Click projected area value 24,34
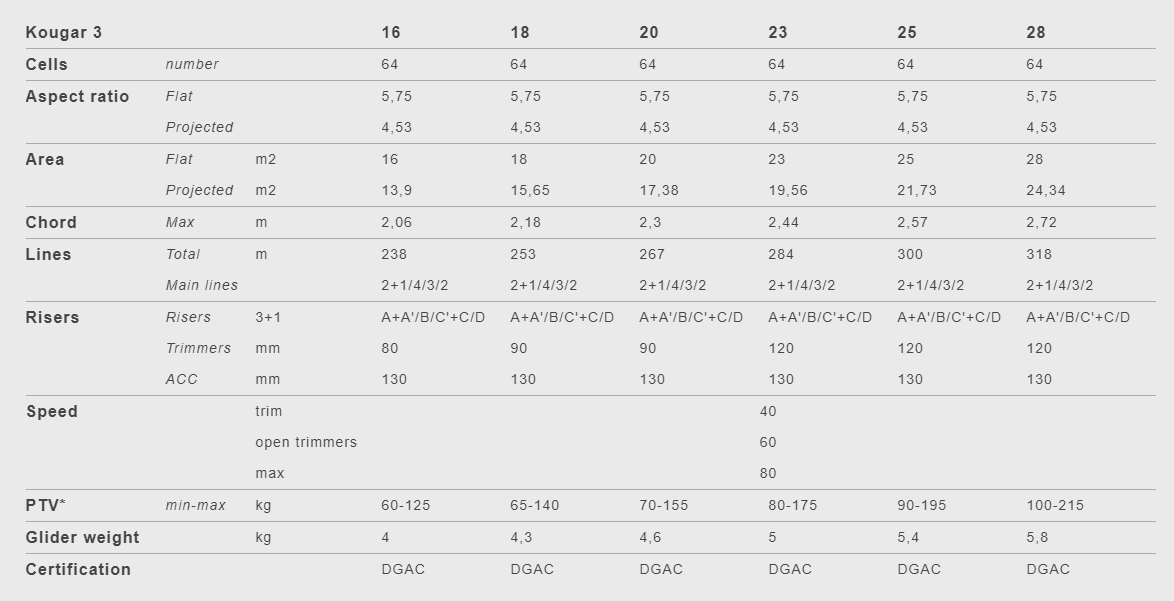The image size is (1174, 601). (1046, 191)
